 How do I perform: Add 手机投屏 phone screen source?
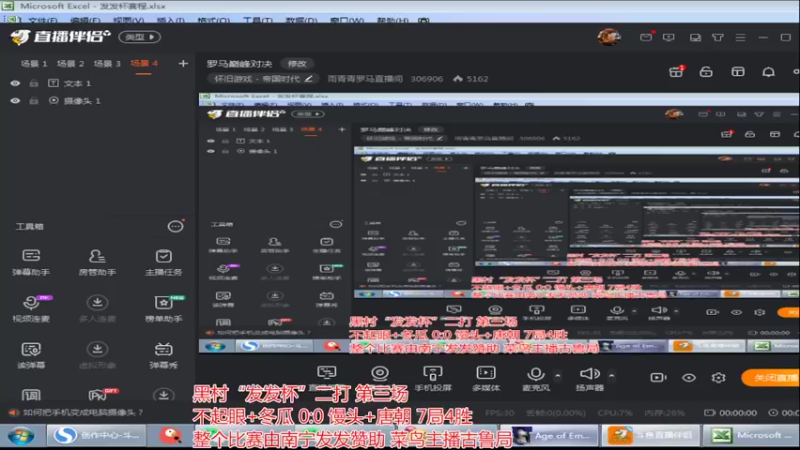(433, 379)
